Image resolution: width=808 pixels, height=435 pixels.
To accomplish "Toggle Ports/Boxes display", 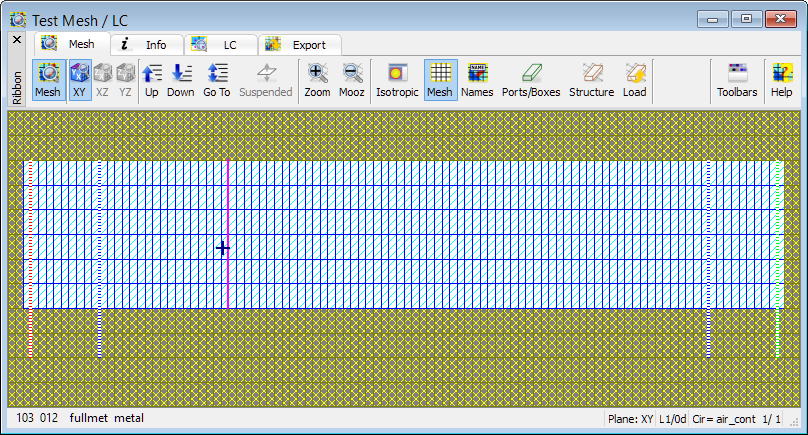I will click(x=531, y=80).
